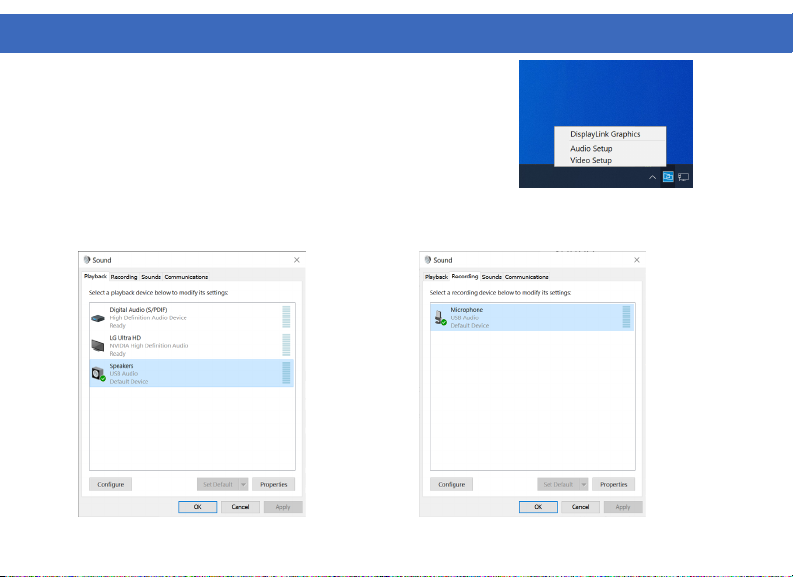Choose Video Setup from tray menu

click(591, 160)
